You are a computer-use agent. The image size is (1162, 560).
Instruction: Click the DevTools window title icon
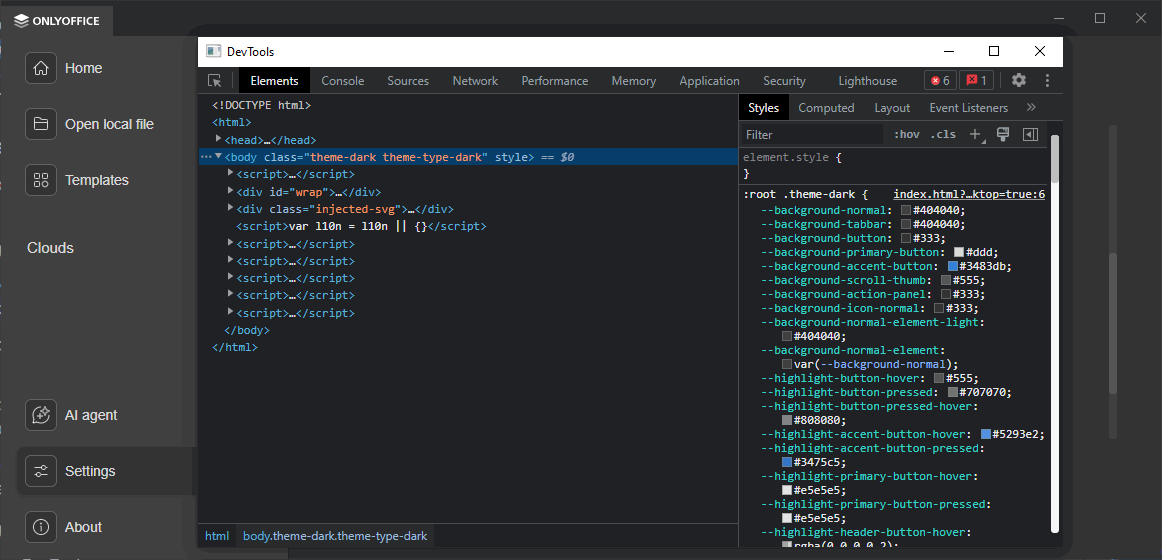(214, 51)
